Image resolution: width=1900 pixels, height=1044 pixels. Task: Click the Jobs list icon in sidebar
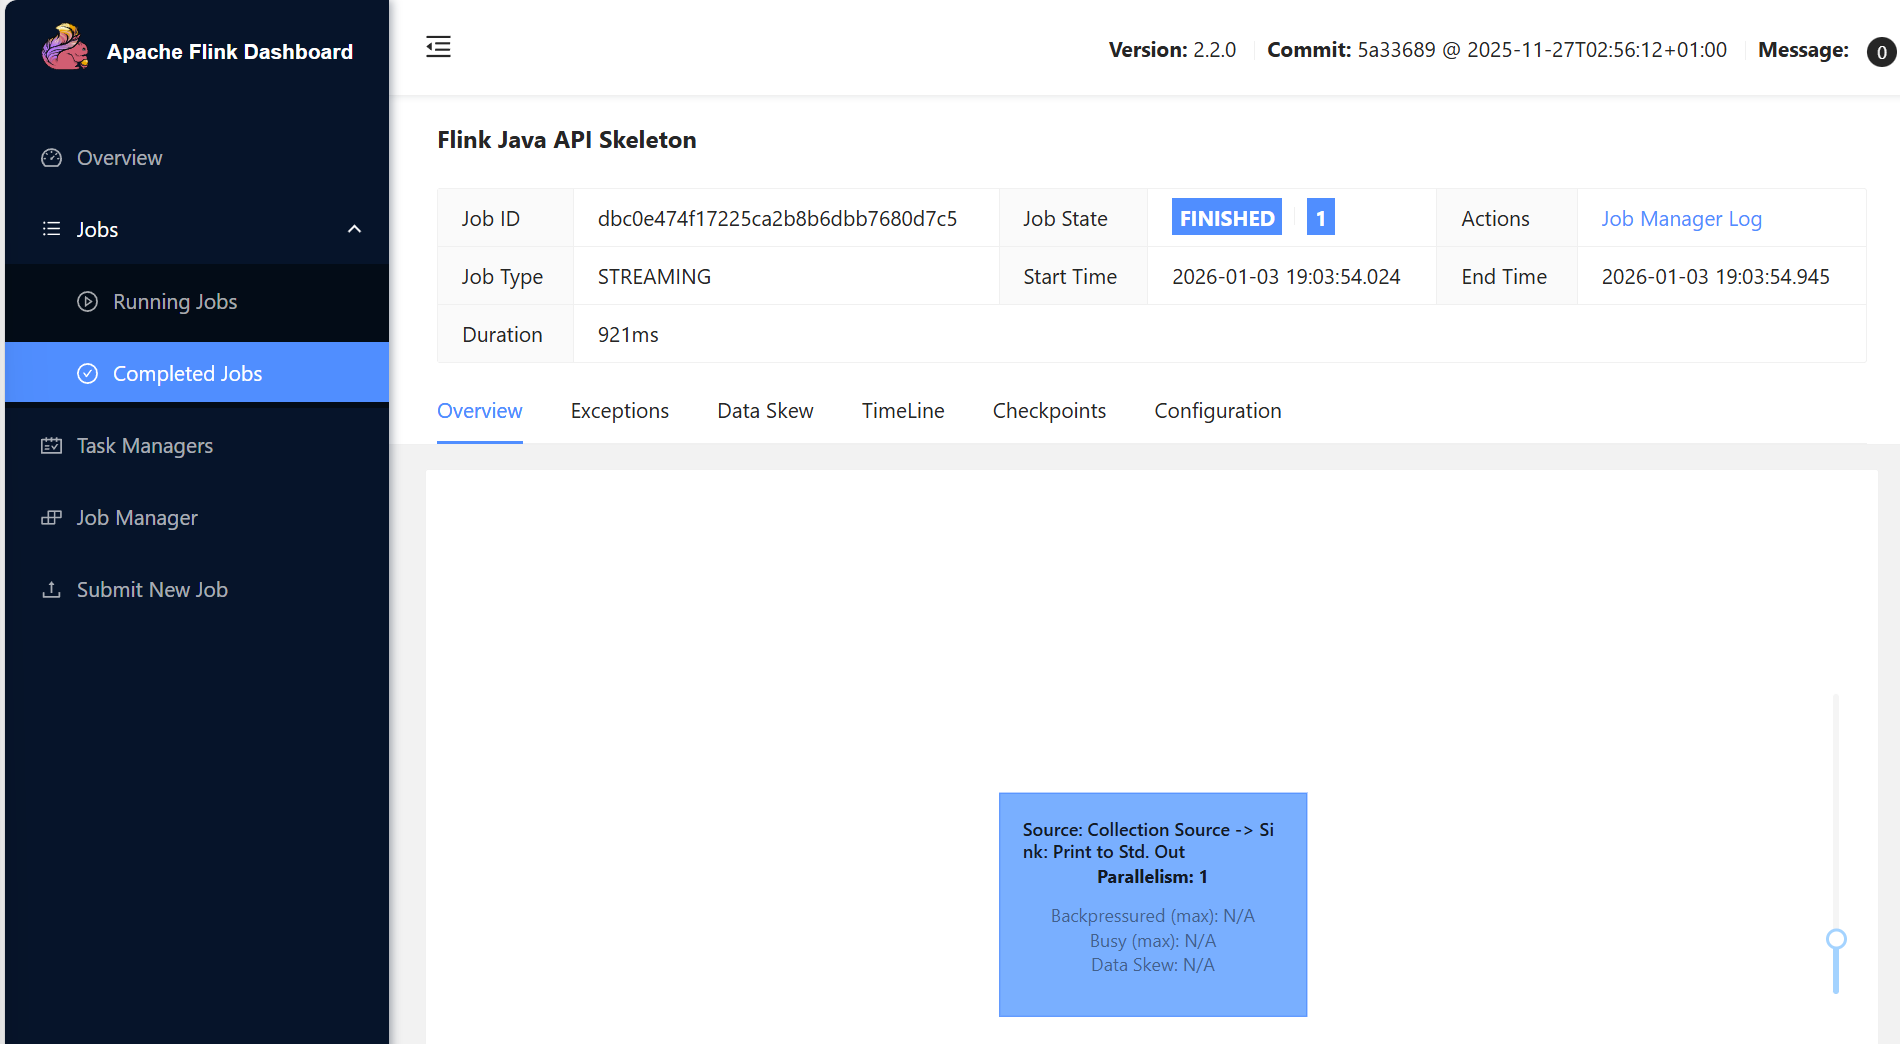[51, 229]
